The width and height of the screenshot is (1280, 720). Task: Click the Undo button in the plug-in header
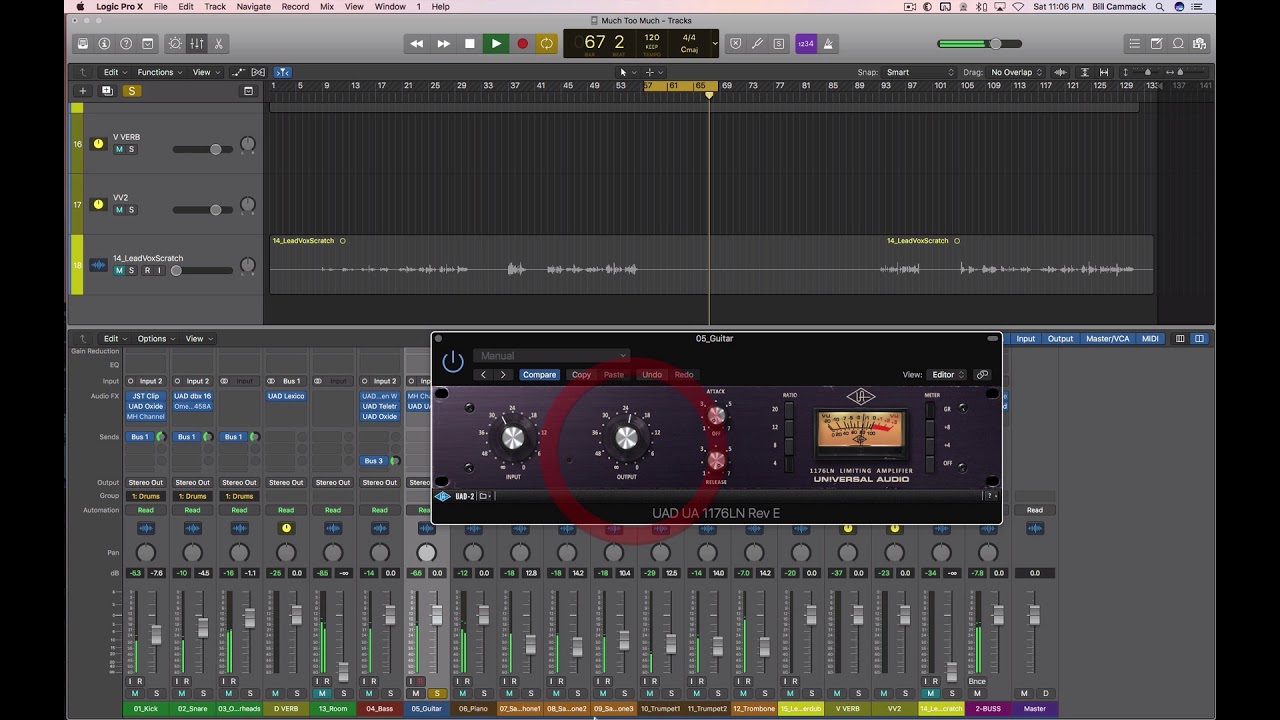(652, 375)
